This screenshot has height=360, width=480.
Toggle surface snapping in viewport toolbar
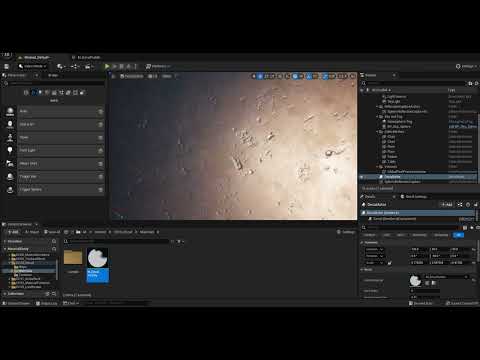click(287, 76)
